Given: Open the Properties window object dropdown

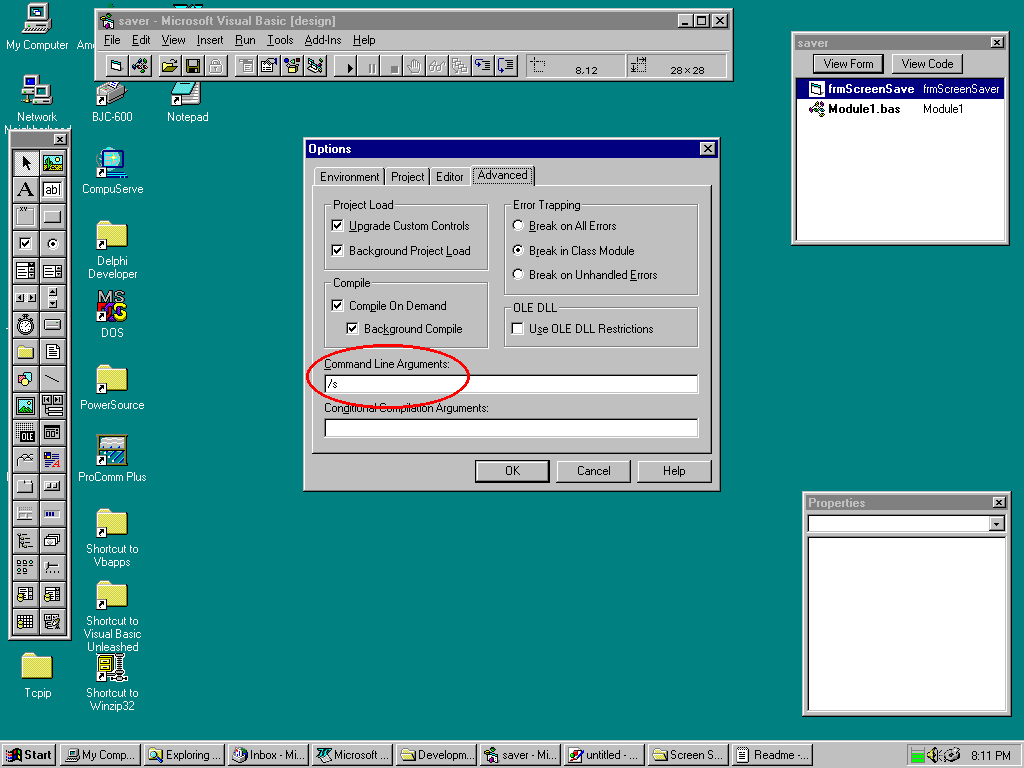Looking at the screenshot, I should point(996,524).
